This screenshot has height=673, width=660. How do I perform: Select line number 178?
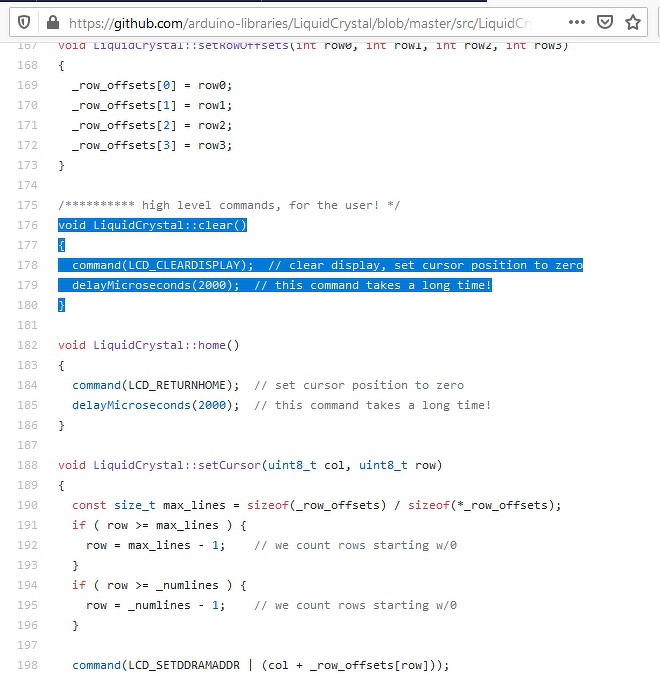(27, 265)
